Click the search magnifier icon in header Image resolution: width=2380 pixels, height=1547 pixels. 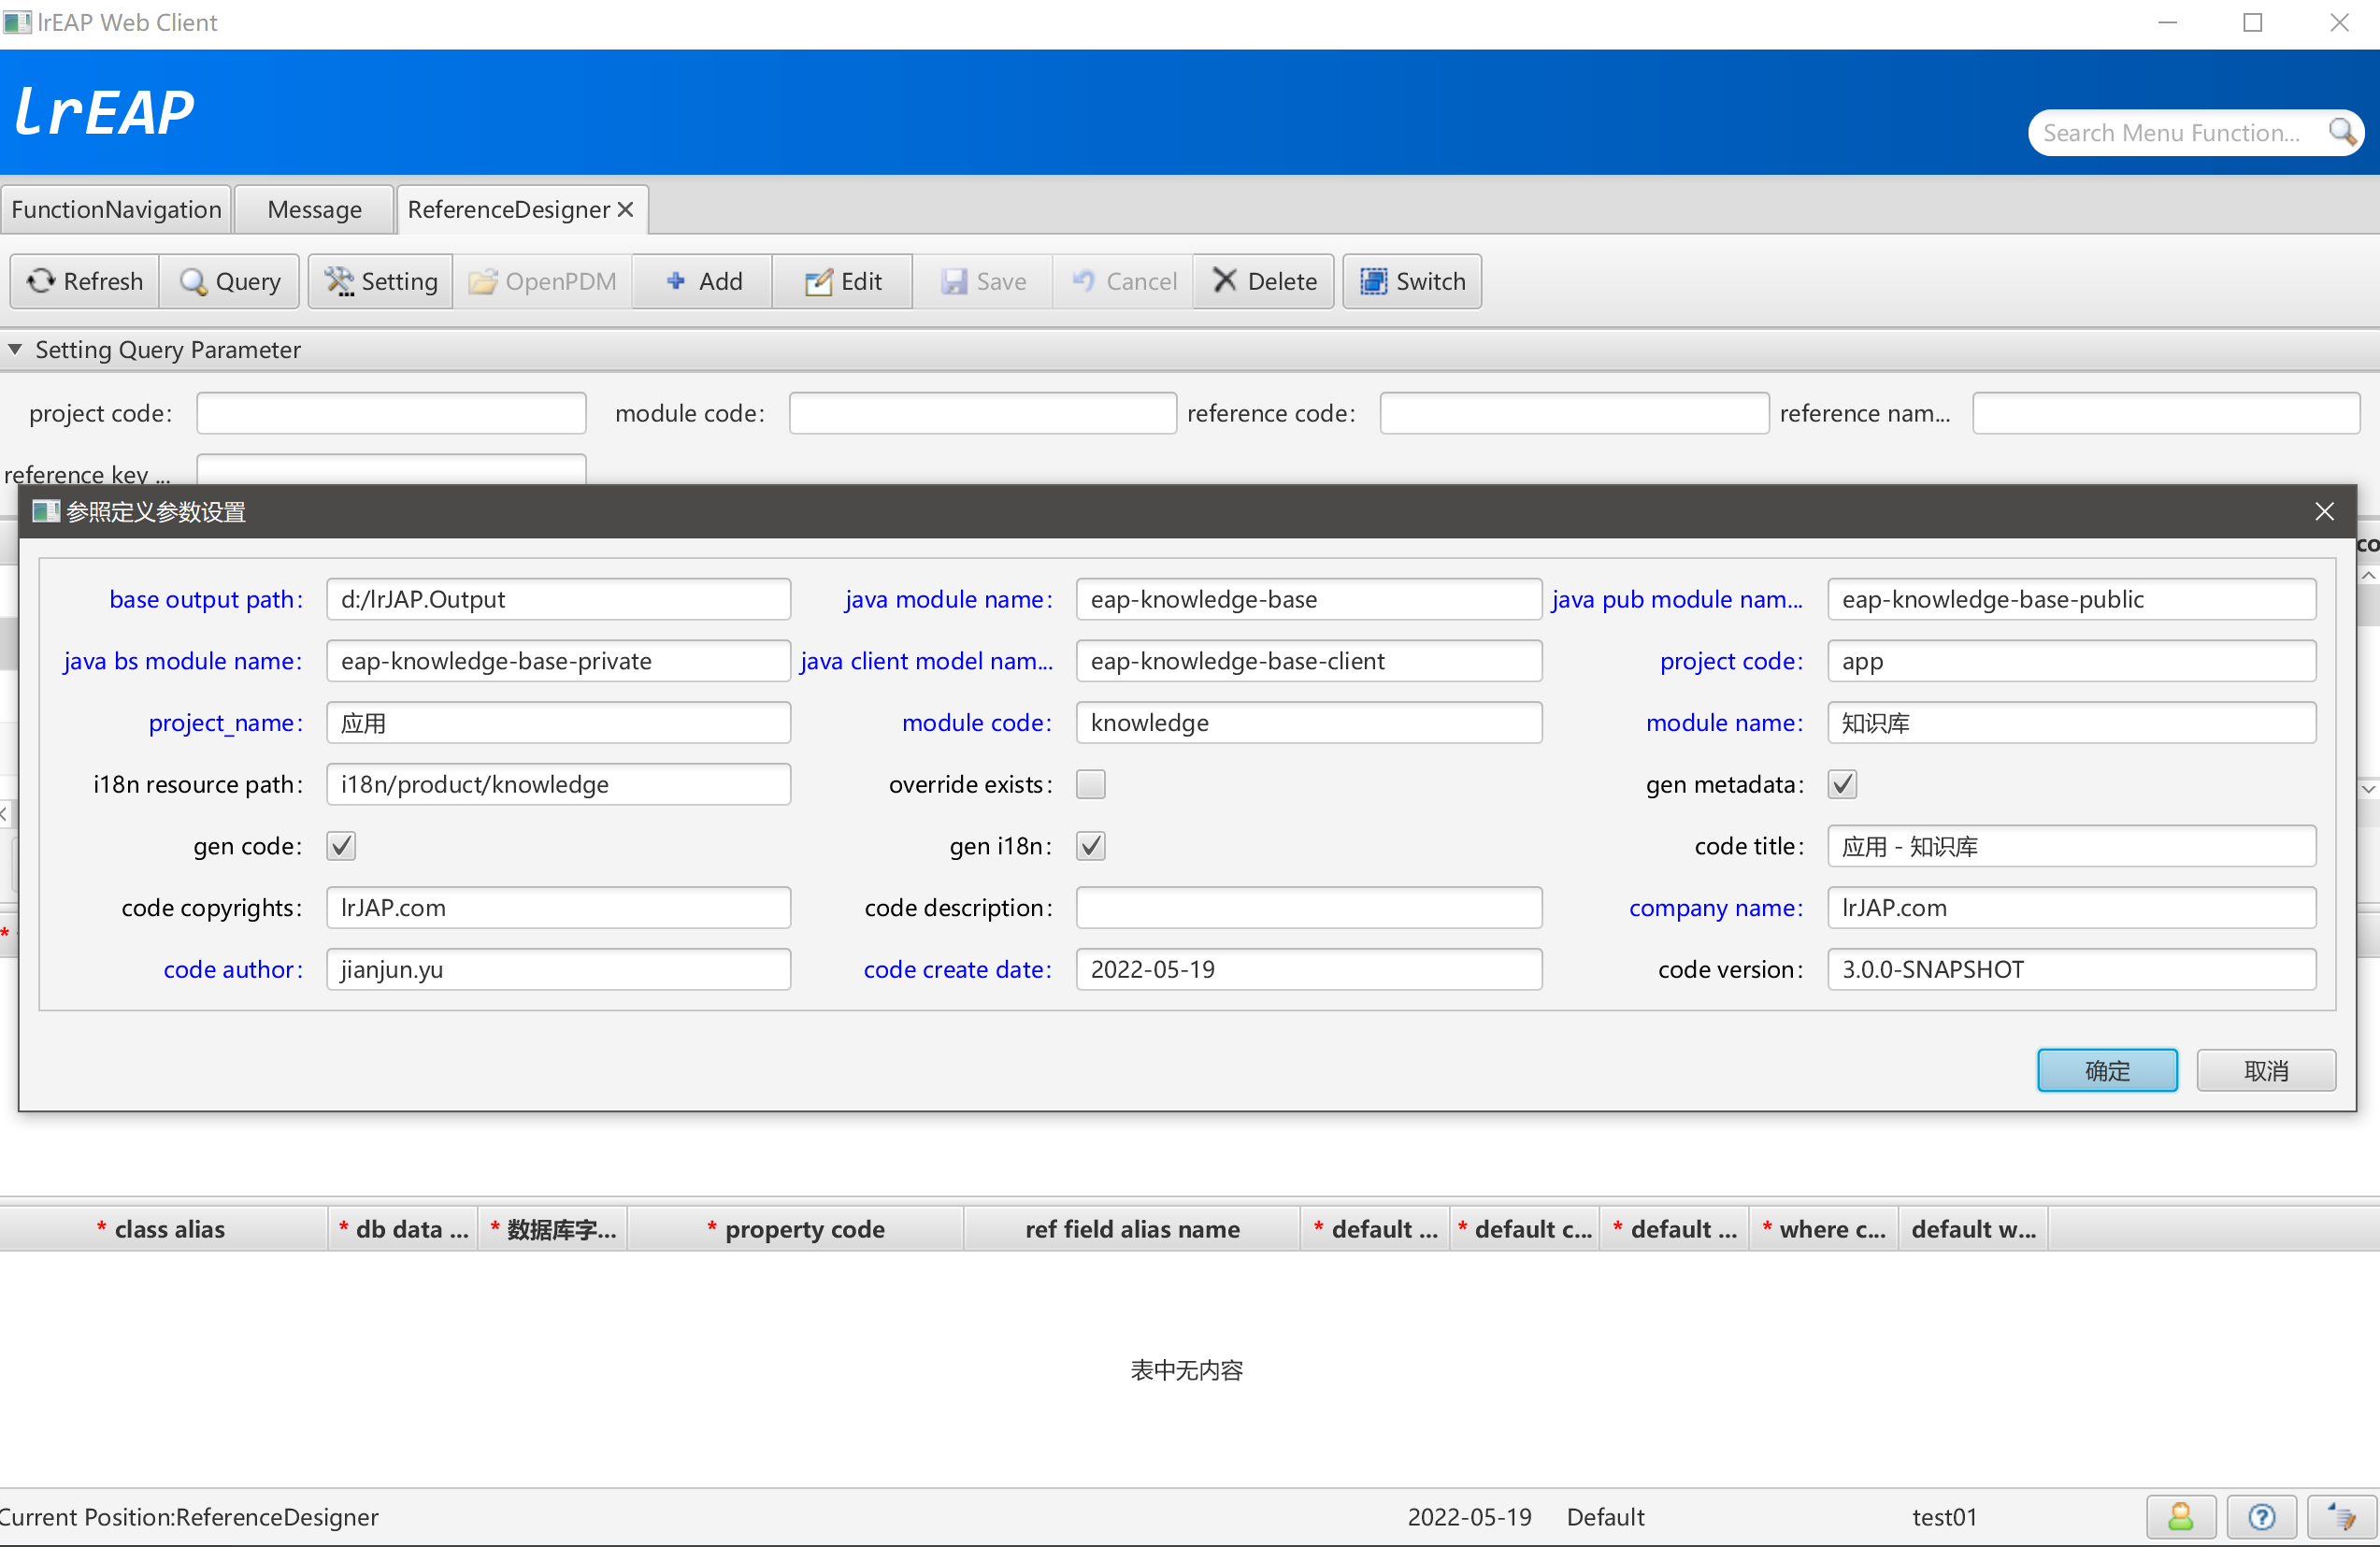2341,132
